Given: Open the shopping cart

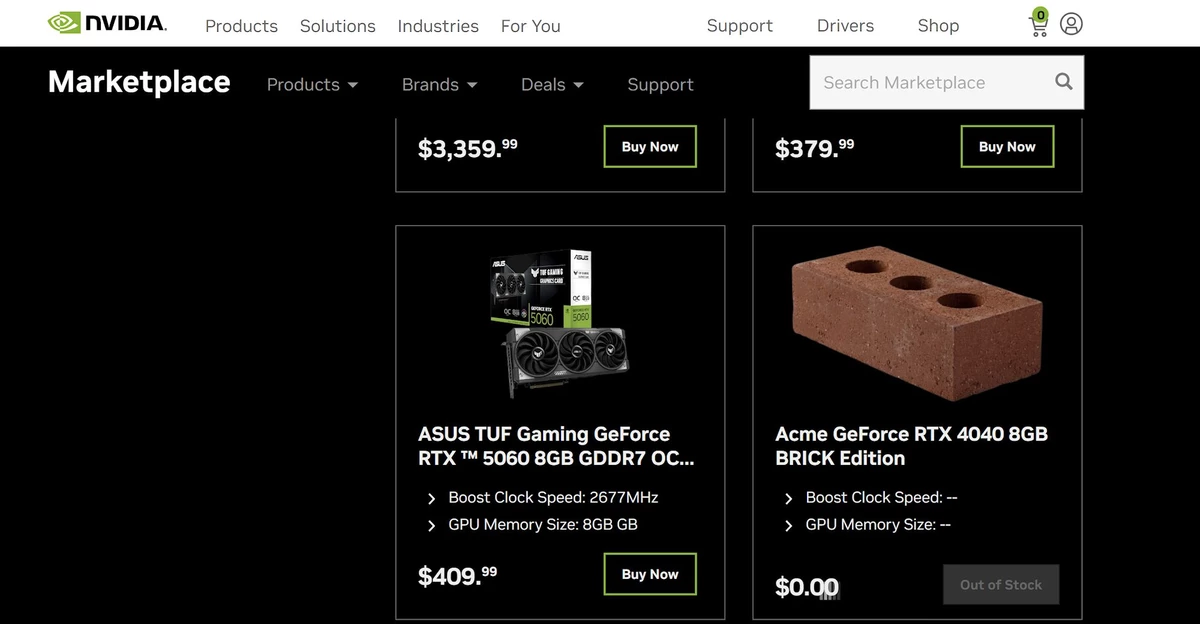Looking at the screenshot, I should coord(1038,25).
